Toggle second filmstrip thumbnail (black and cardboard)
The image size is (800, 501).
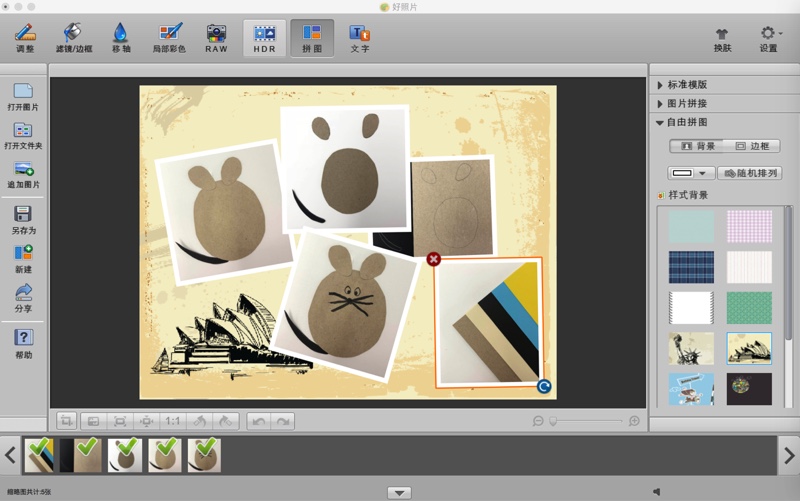click(81, 455)
